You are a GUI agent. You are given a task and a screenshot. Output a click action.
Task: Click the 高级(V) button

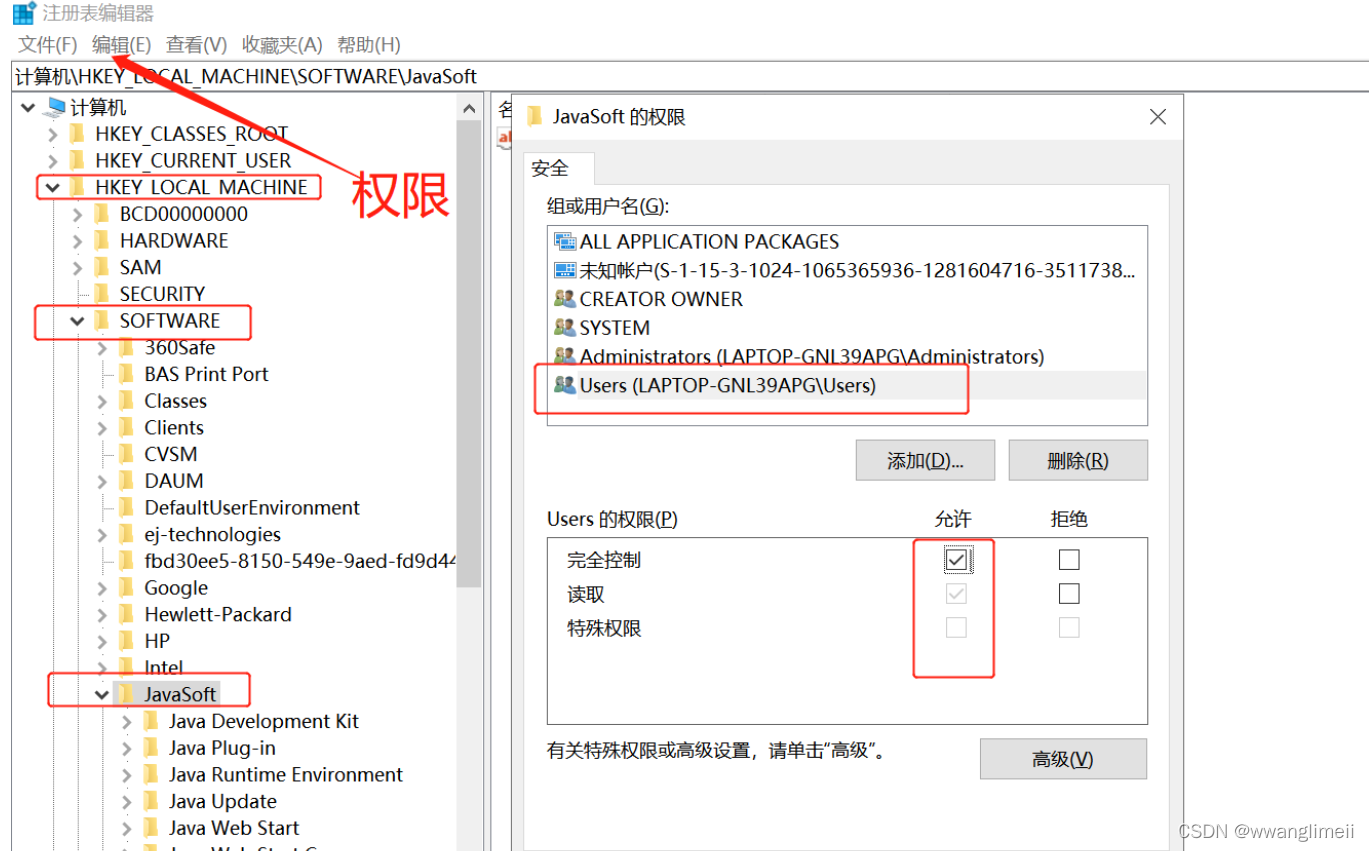[x=1063, y=760]
